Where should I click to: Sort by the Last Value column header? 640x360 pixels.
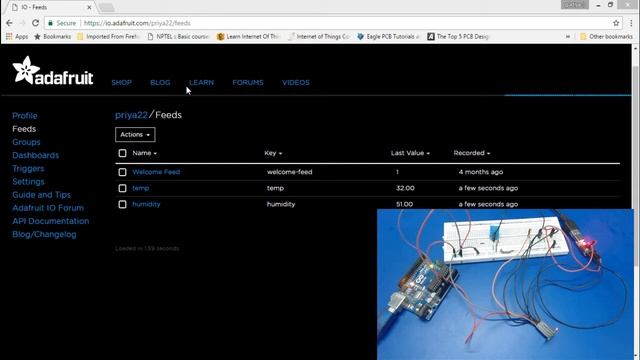pyautogui.click(x=410, y=153)
